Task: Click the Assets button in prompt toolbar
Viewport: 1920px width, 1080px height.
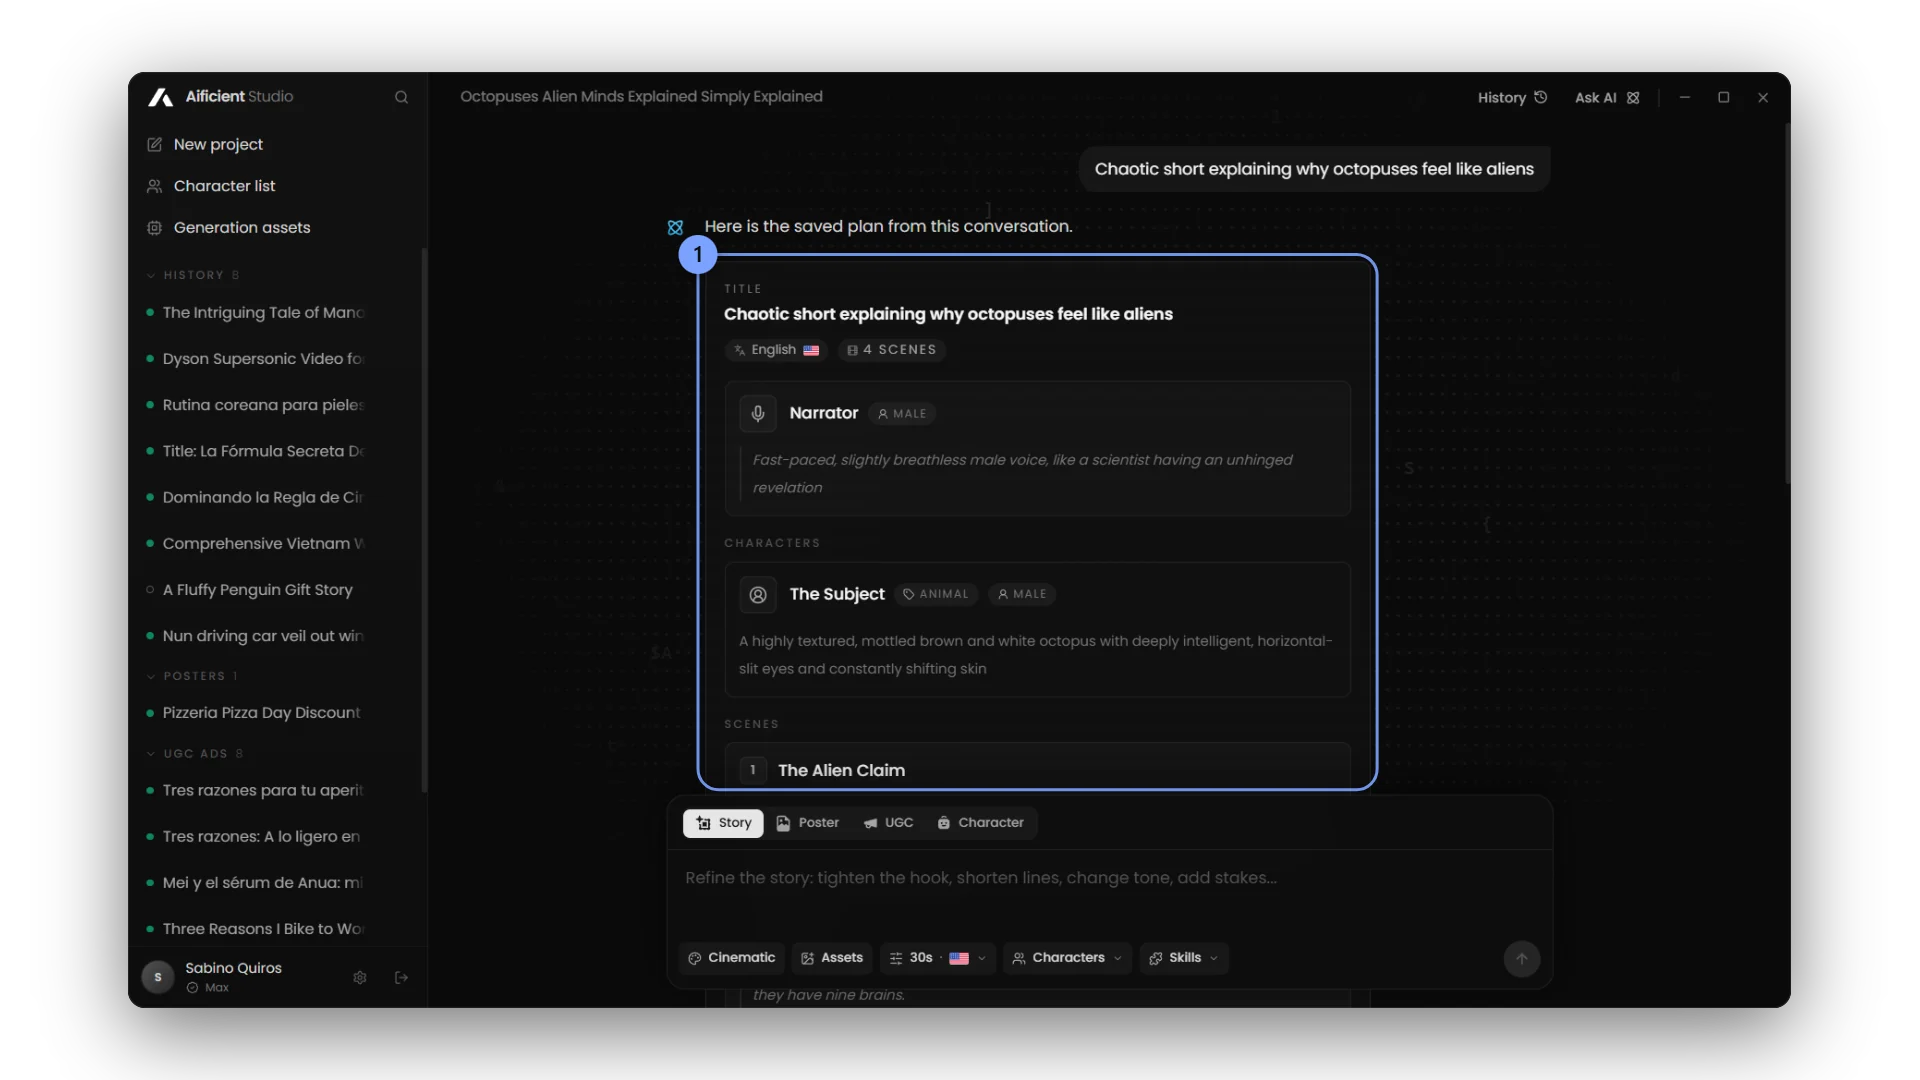Action: tap(832, 958)
